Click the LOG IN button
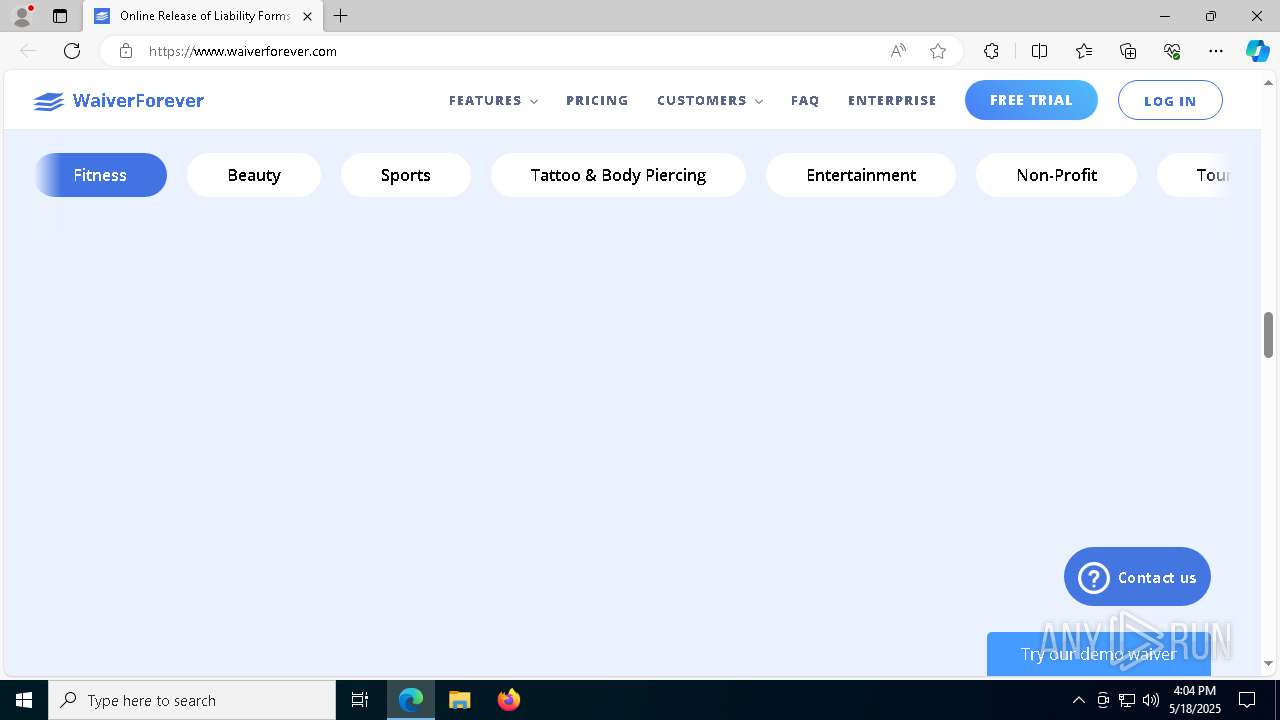Viewport: 1280px width, 720px height. (x=1170, y=100)
